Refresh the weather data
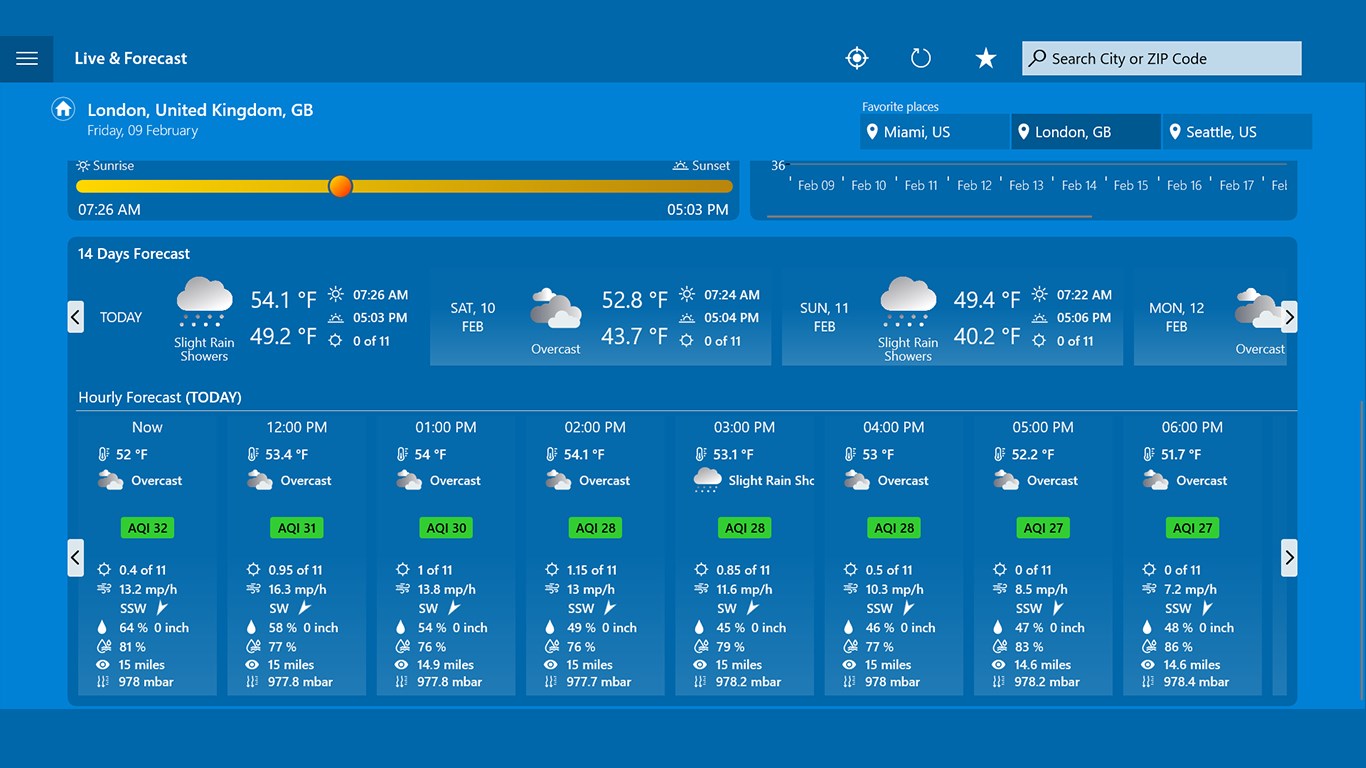1366x768 pixels. pyautogui.click(x=920, y=58)
